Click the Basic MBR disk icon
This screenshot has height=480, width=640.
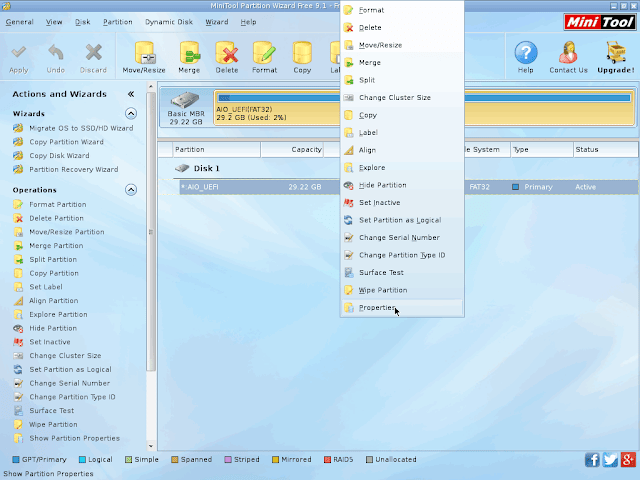click(x=185, y=100)
